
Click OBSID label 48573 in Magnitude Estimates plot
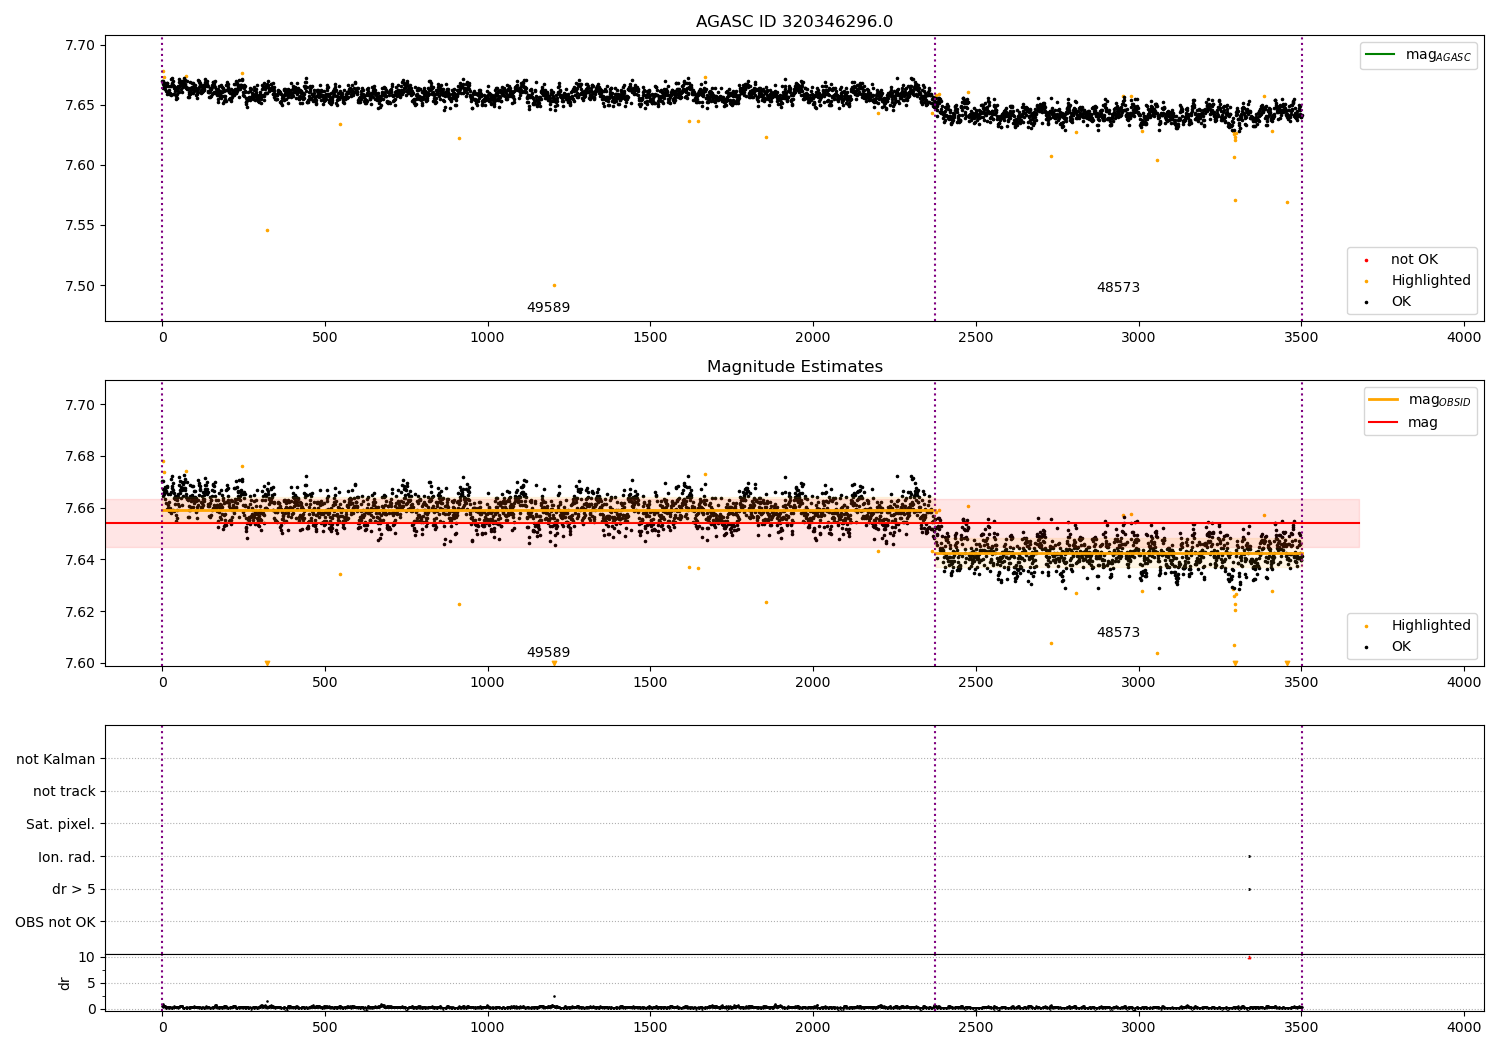(x=1118, y=633)
